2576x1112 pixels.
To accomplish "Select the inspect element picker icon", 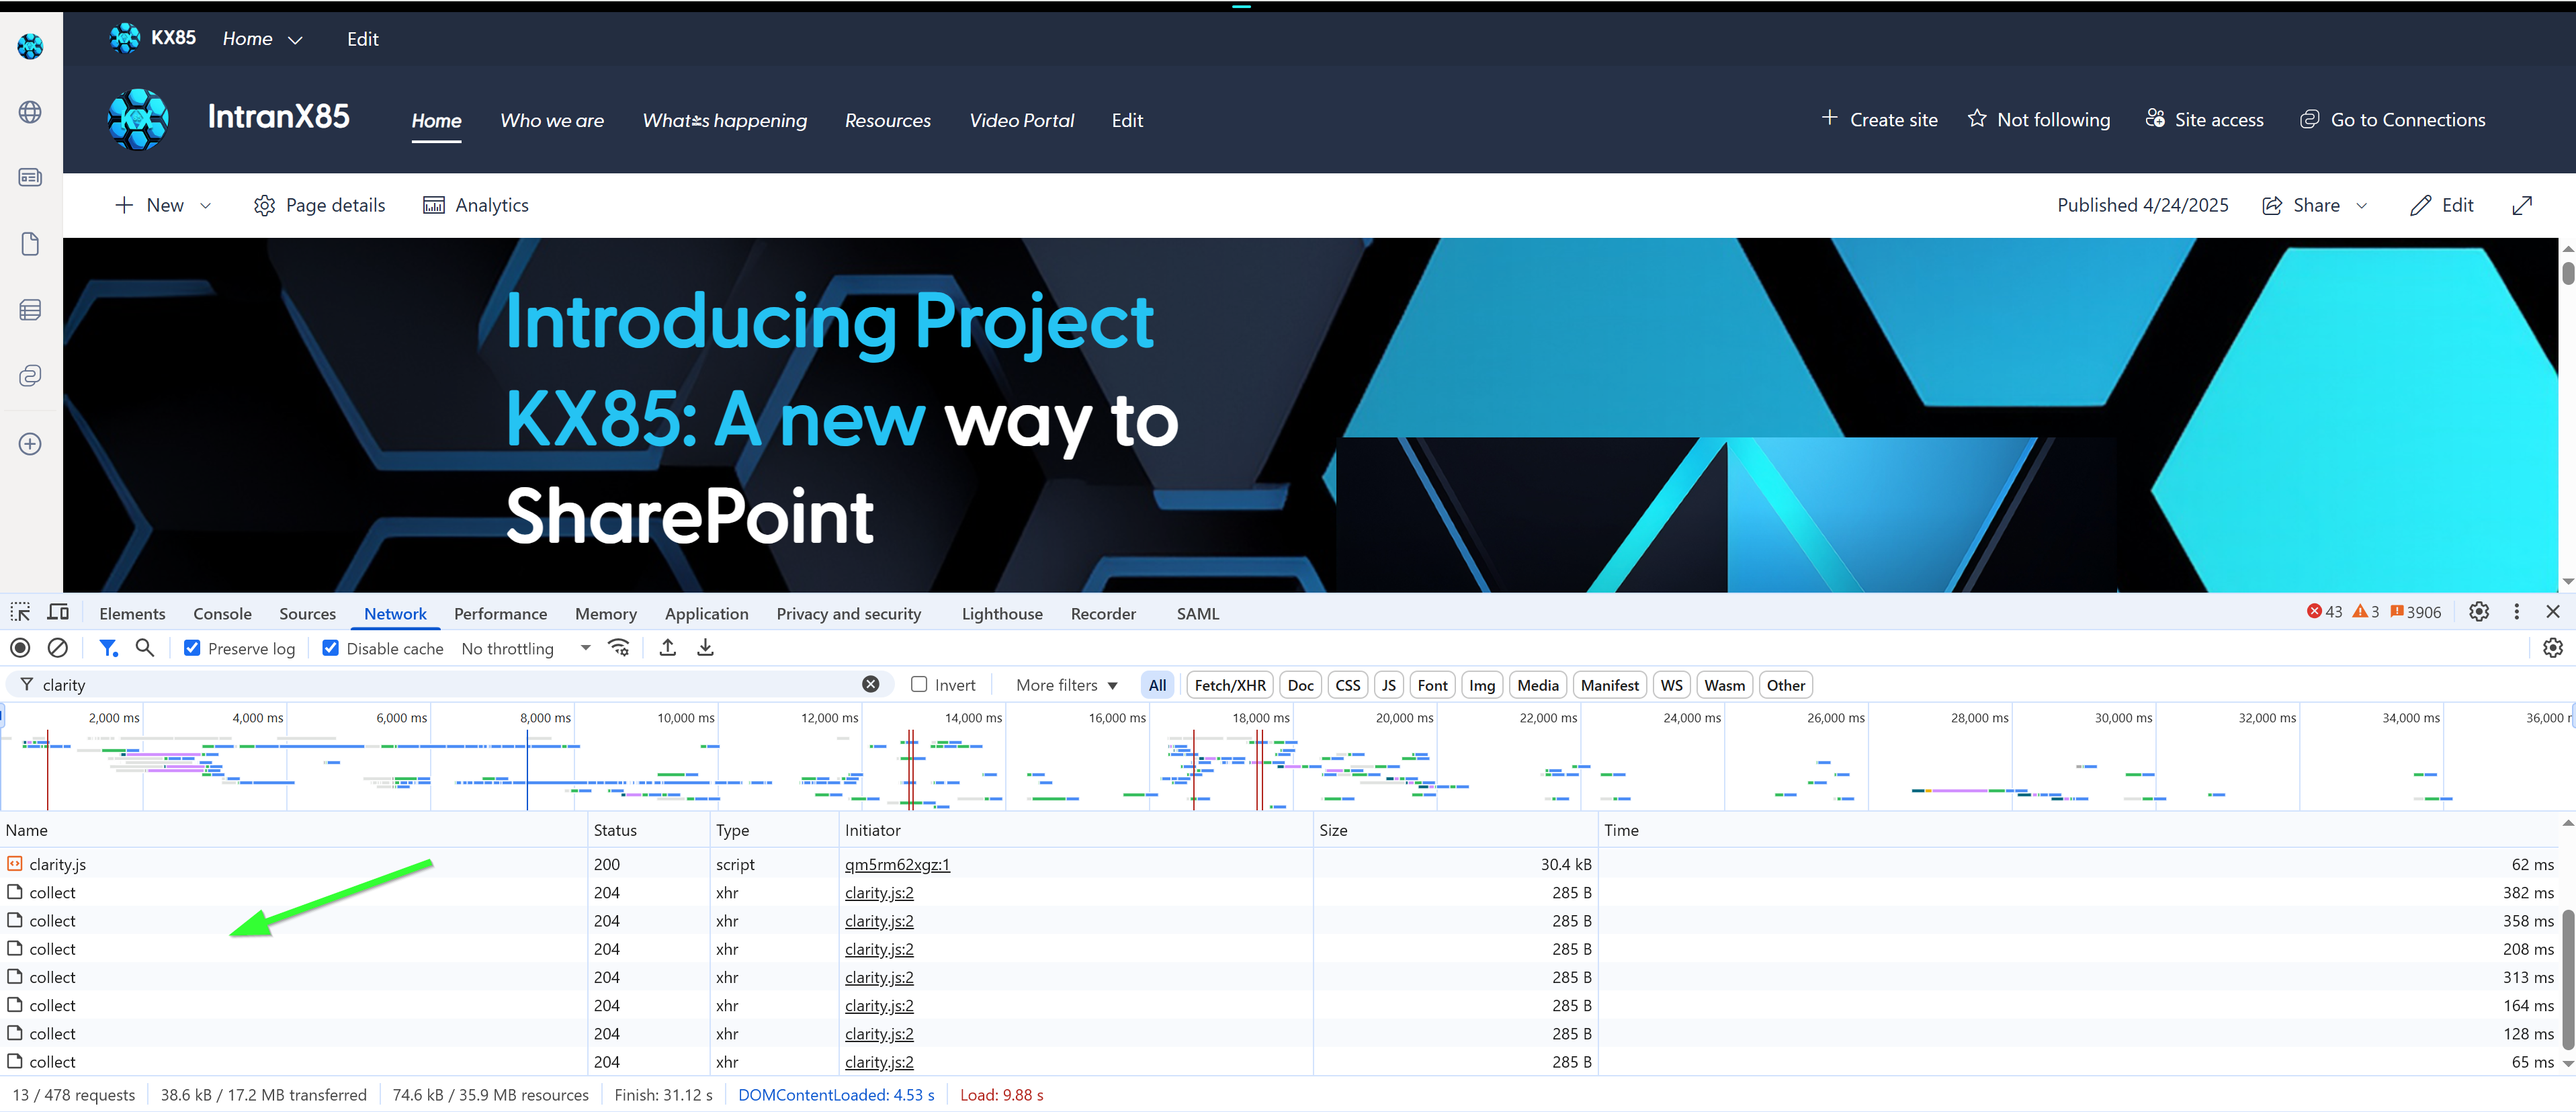I will click(20, 612).
